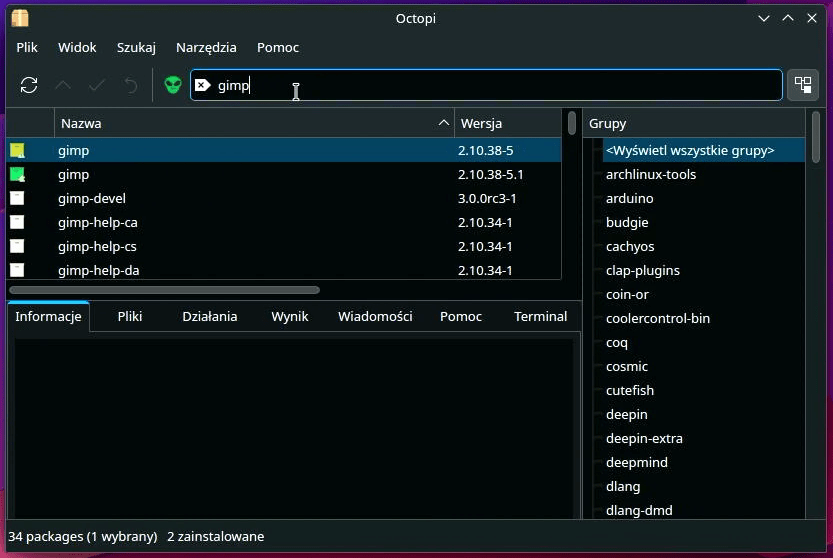Select the coin-or group
The height and width of the screenshot is (558, 833).
pyautogui.click(x=627, y=294)
